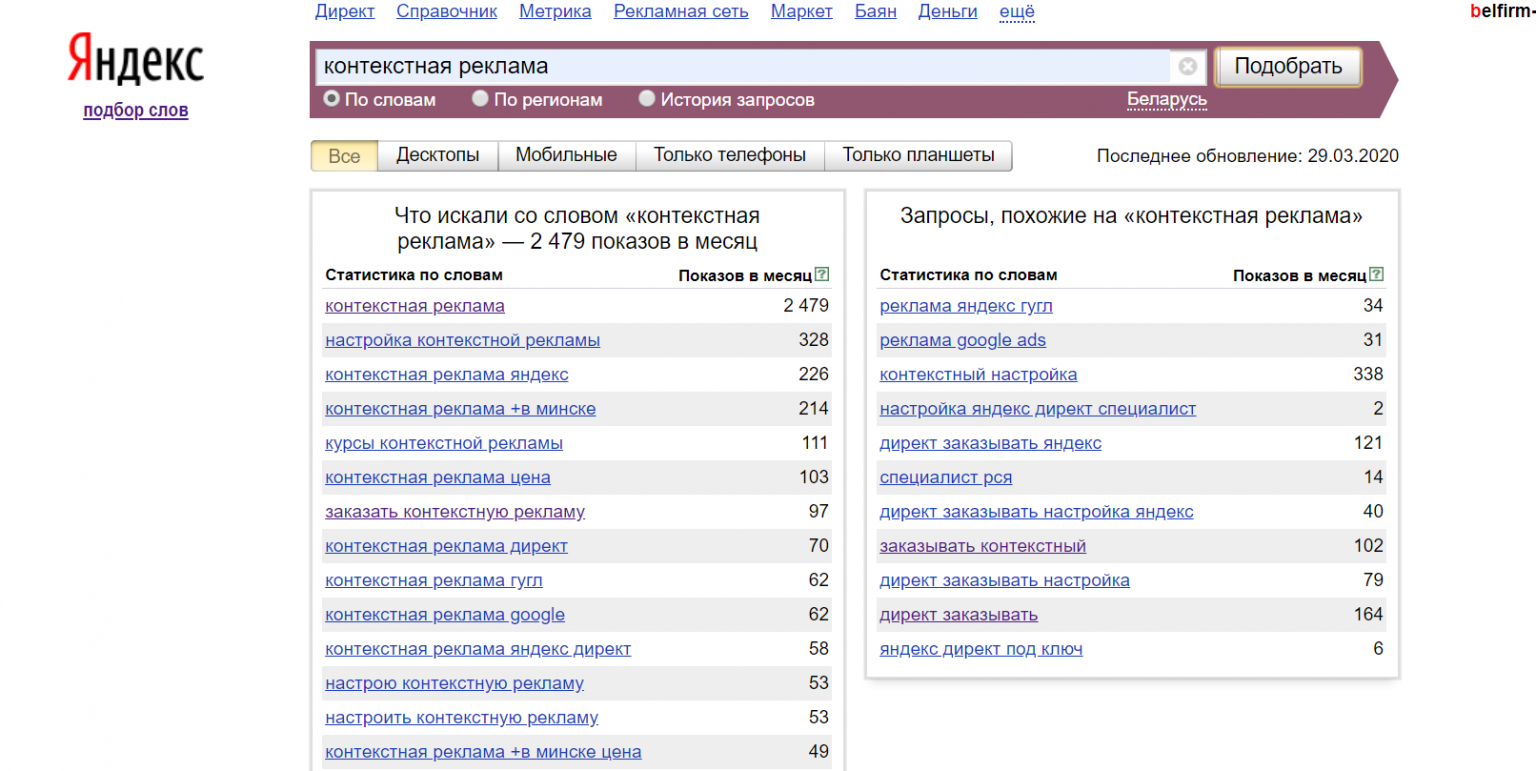This screenshot has height=771, width=1536.
Task: Open the 'Директ' link in top navigation
Action: (x=344, y=12)
